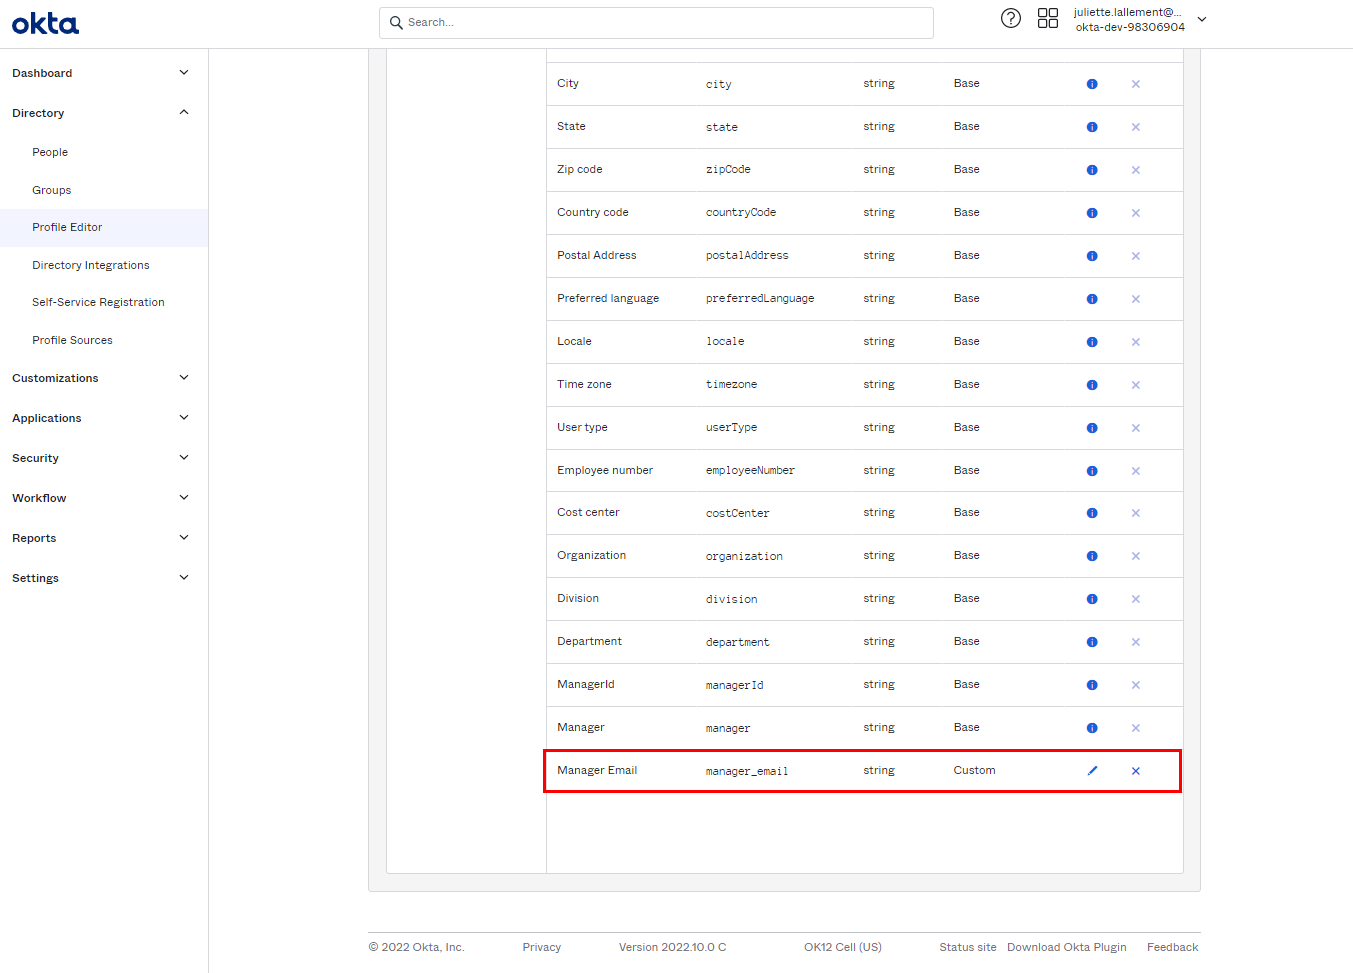Viewport: 1353px width, 973px height.
Task: Show info for the Time zone attribute
Action: click(x=1092, y=384)
